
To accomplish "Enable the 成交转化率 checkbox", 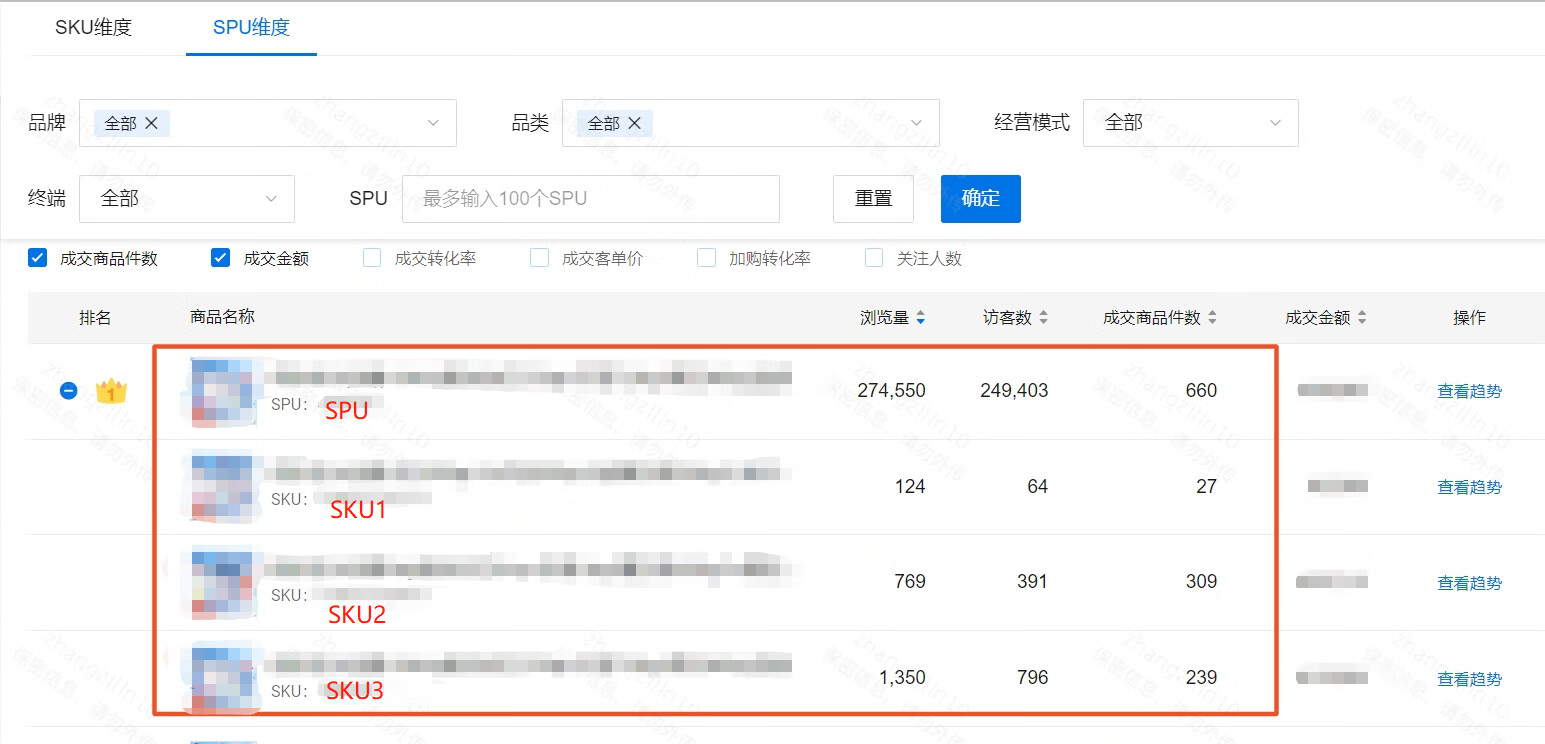I will click(x=372, y=258).
